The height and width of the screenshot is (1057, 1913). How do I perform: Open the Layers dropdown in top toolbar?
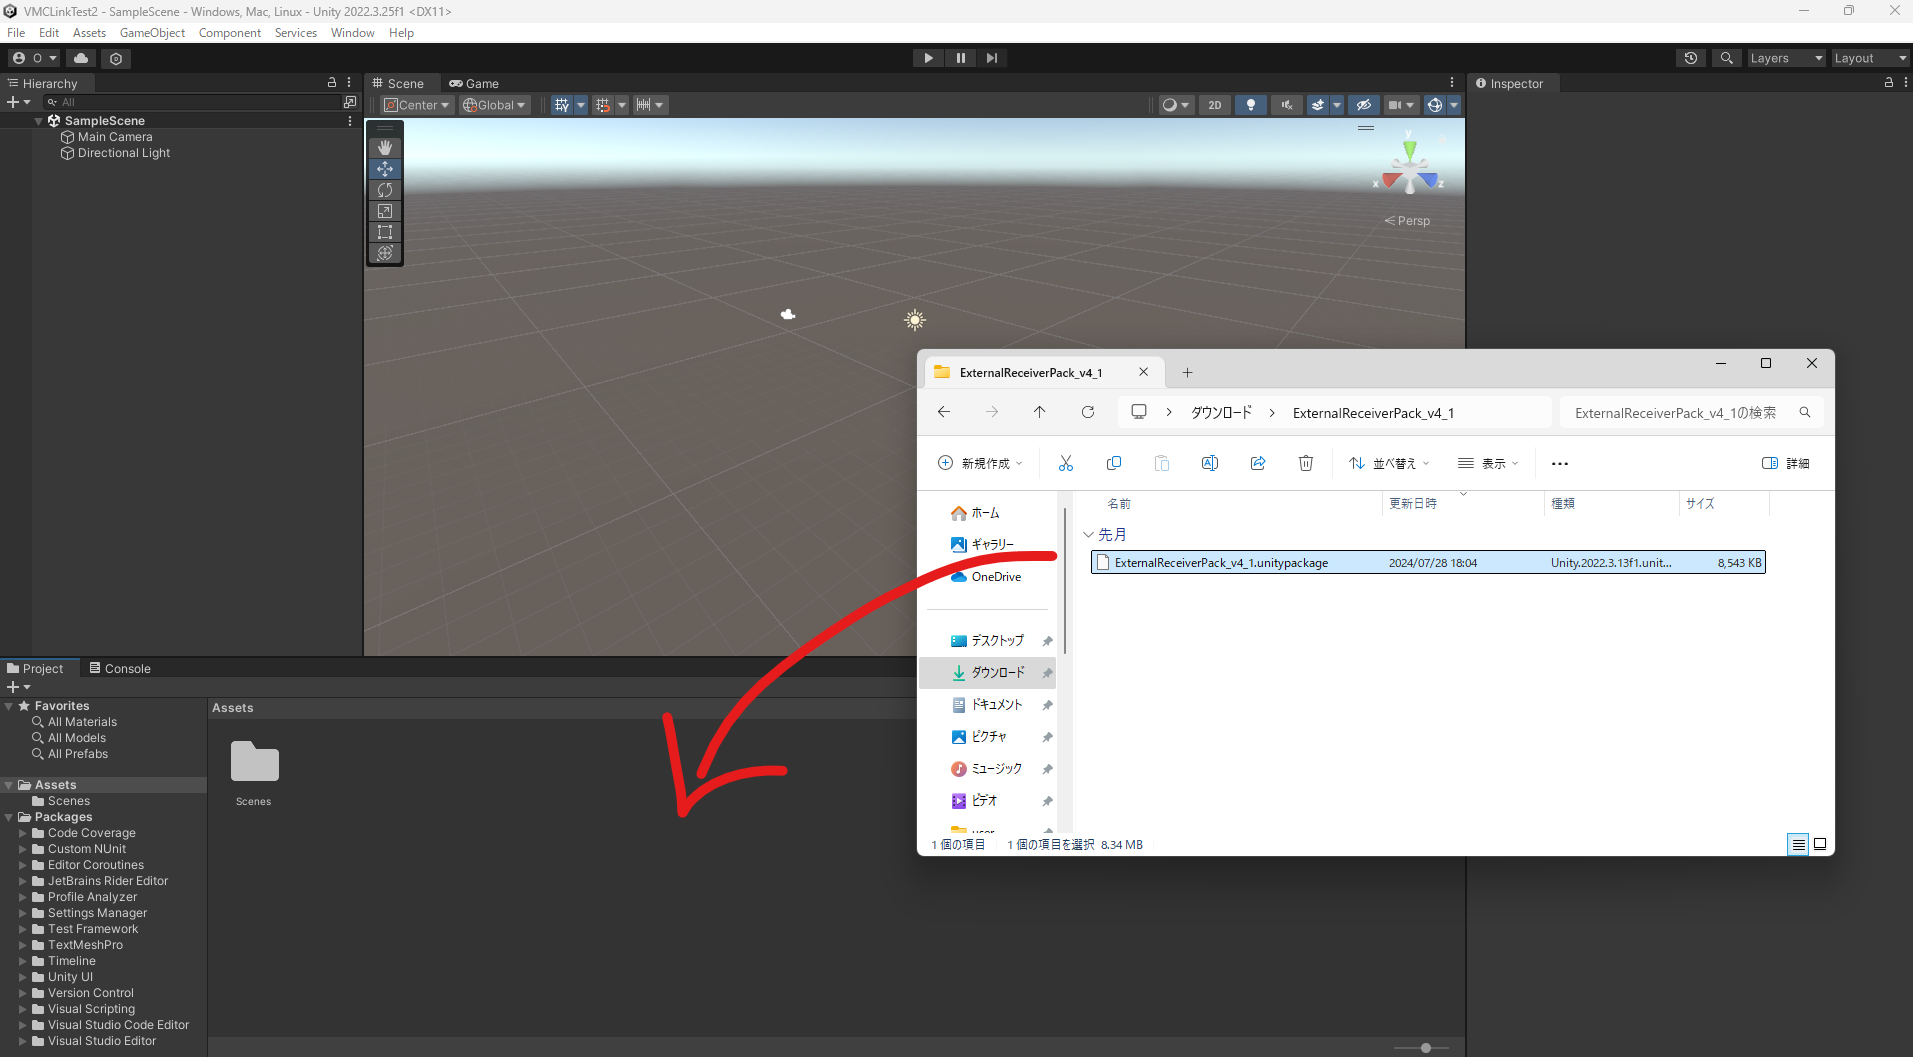coord(1785,57)
